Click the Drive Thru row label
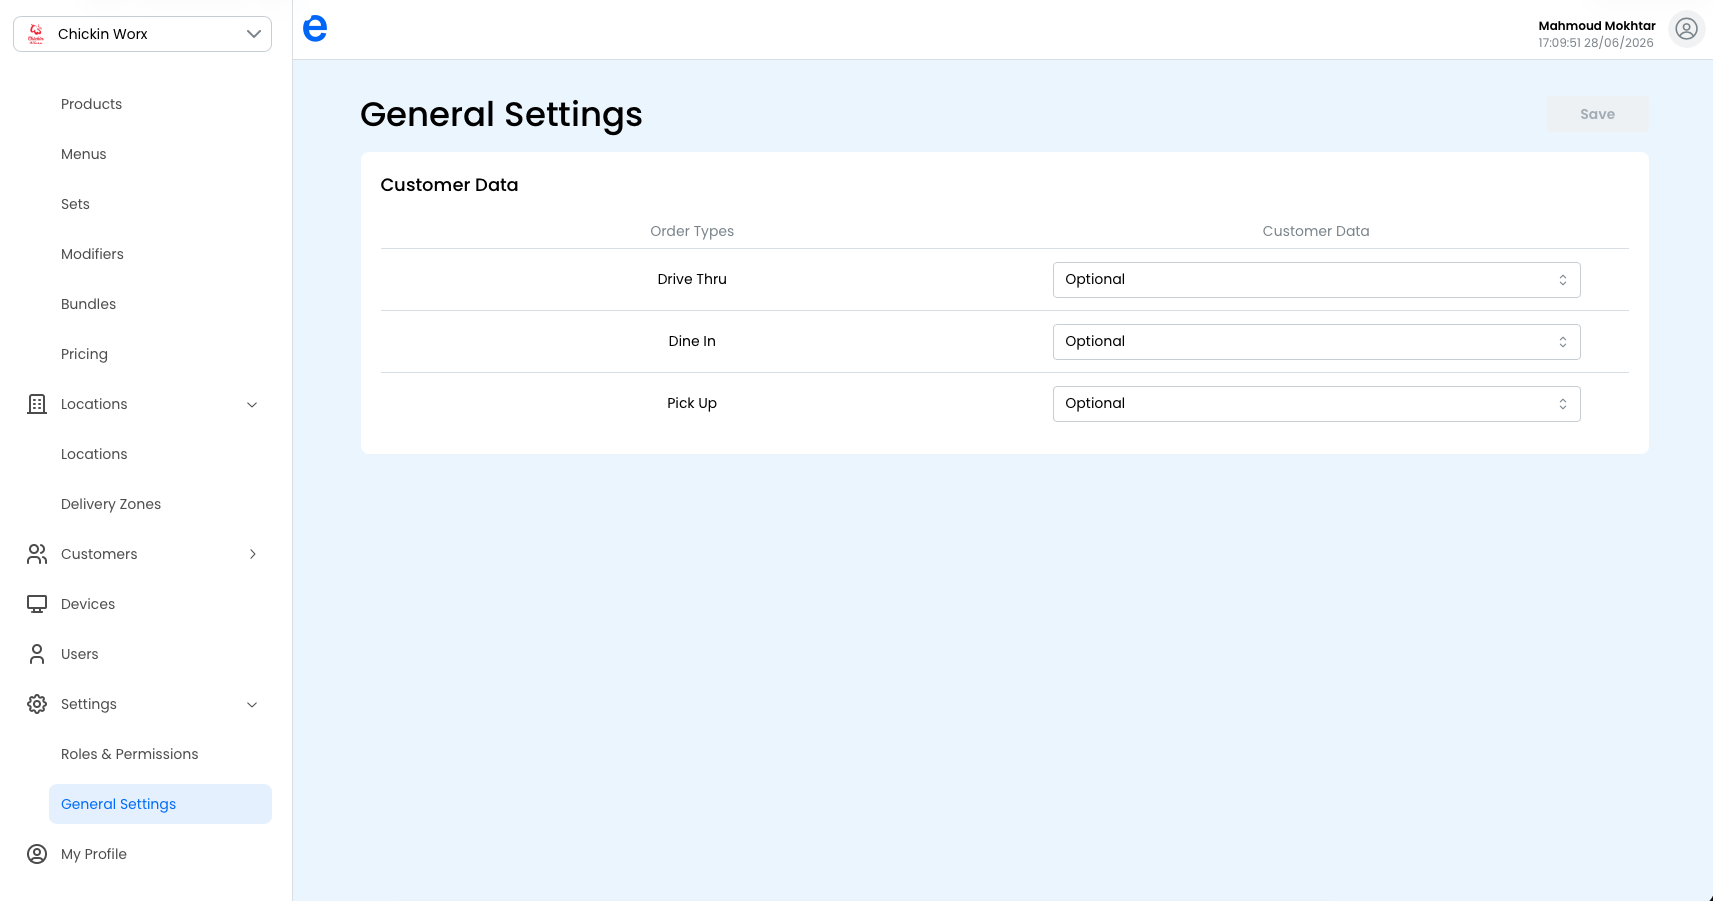1713x901 pixels. point(692,279)
